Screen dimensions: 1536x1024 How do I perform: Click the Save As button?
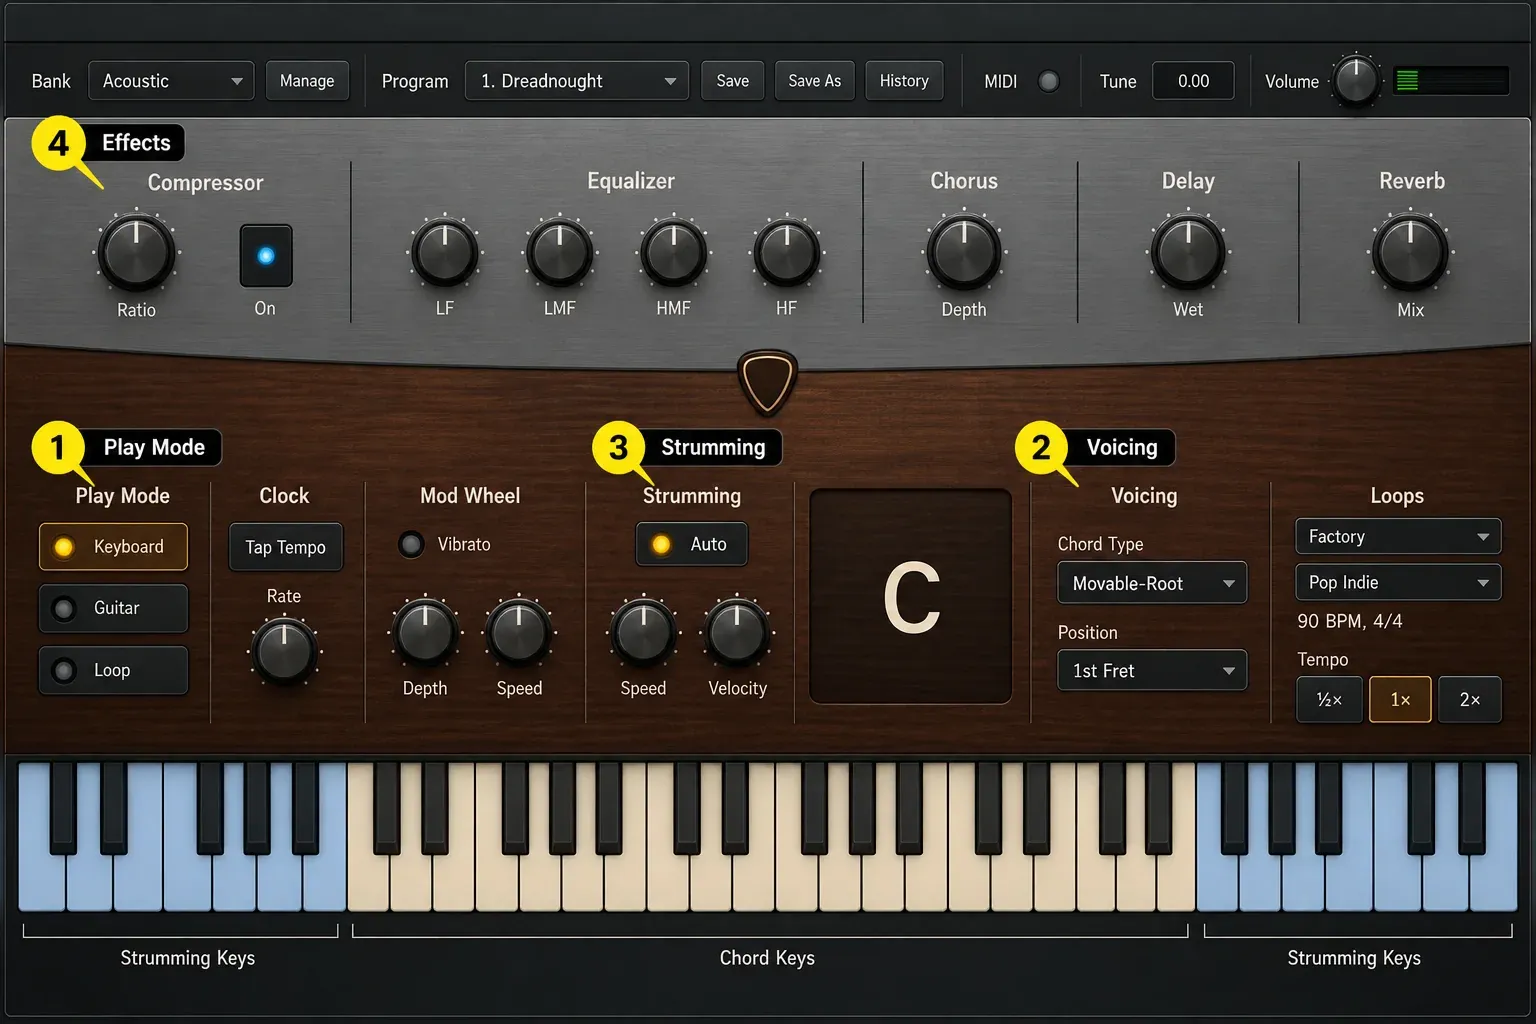[815, 81]
